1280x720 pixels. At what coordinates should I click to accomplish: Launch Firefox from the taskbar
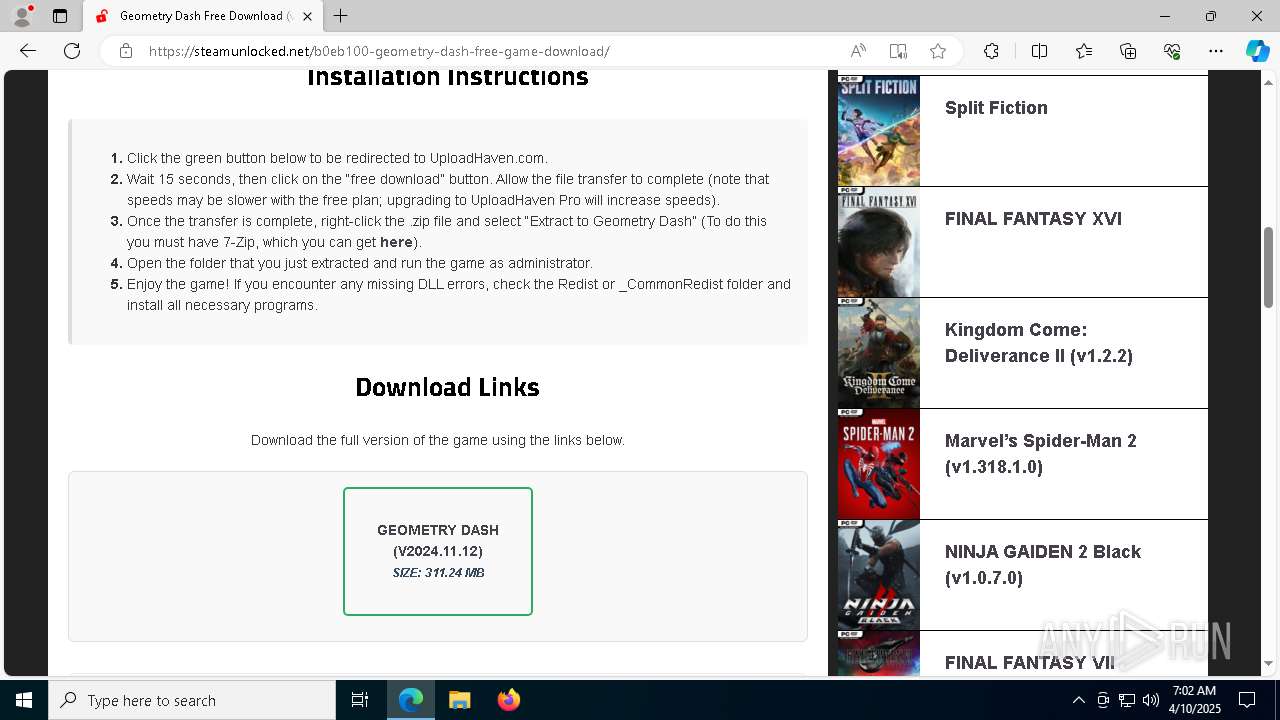pyautogui.click(x=509, y=700)
